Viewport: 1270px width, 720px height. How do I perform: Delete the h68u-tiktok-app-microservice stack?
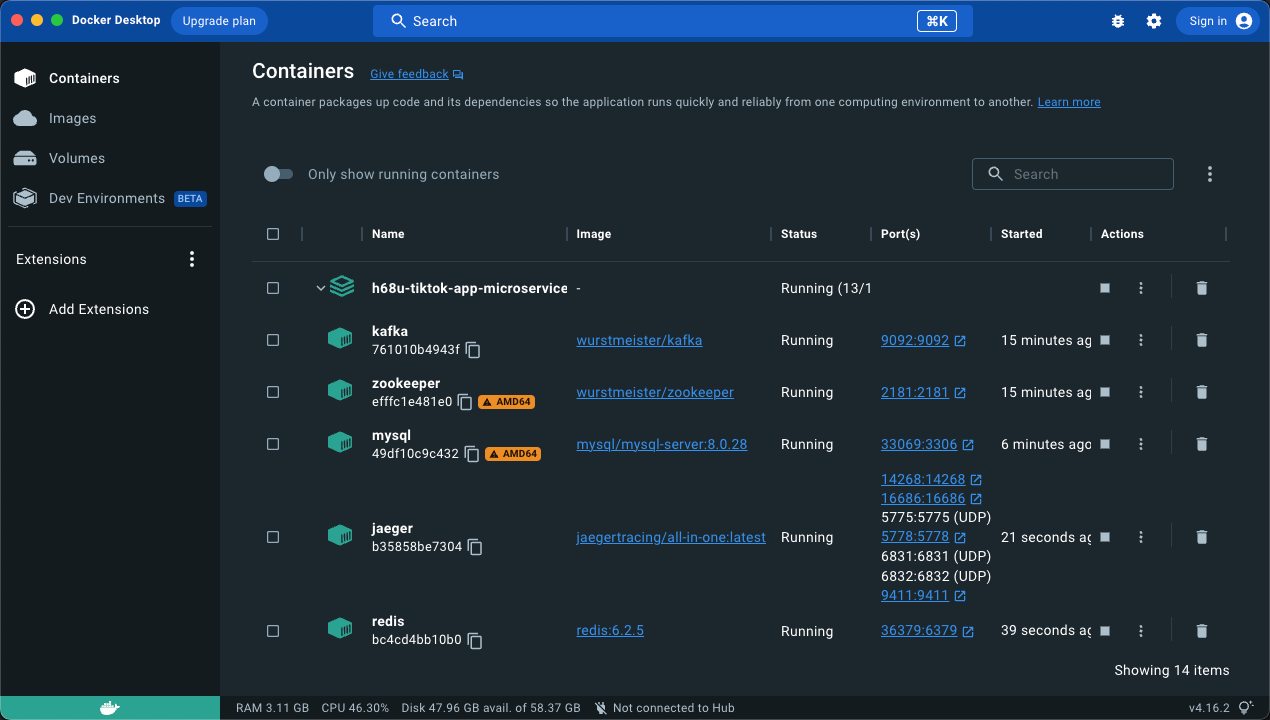1202,288
